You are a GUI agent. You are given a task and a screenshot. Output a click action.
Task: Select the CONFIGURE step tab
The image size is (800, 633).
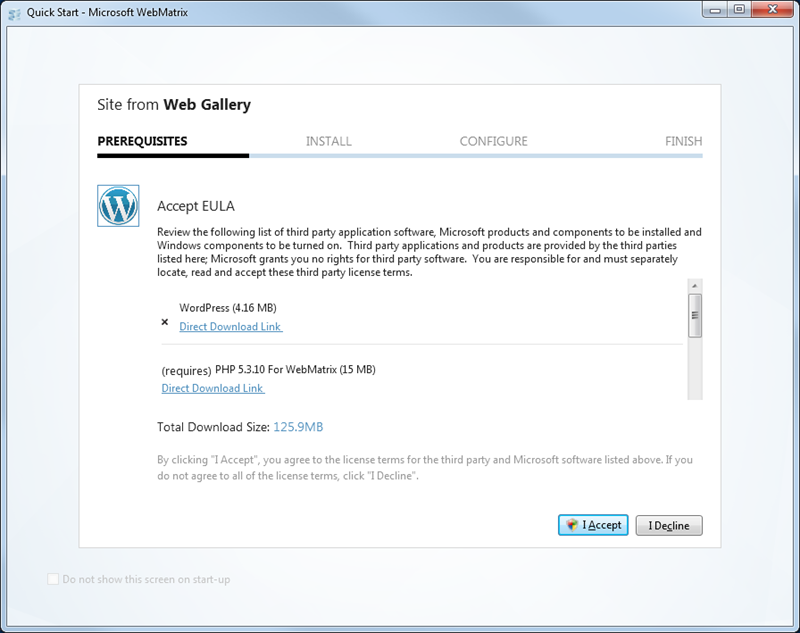[493, 141]
